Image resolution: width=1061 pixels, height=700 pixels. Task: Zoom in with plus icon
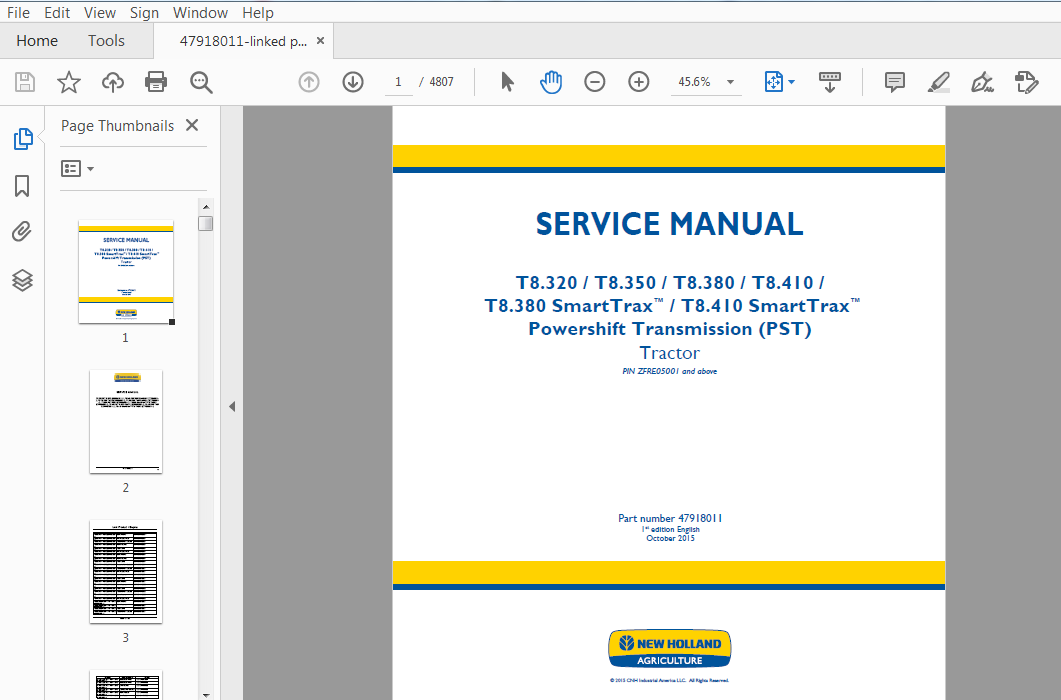pos(638,82)
